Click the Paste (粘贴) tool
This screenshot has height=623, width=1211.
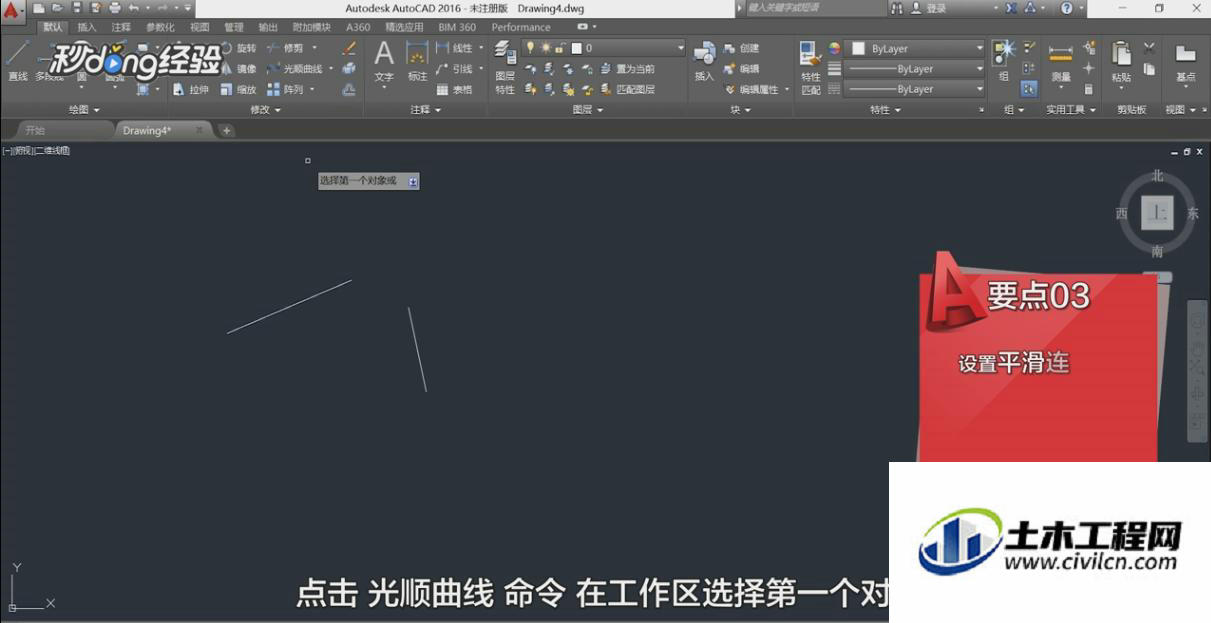click(1121, 62)
